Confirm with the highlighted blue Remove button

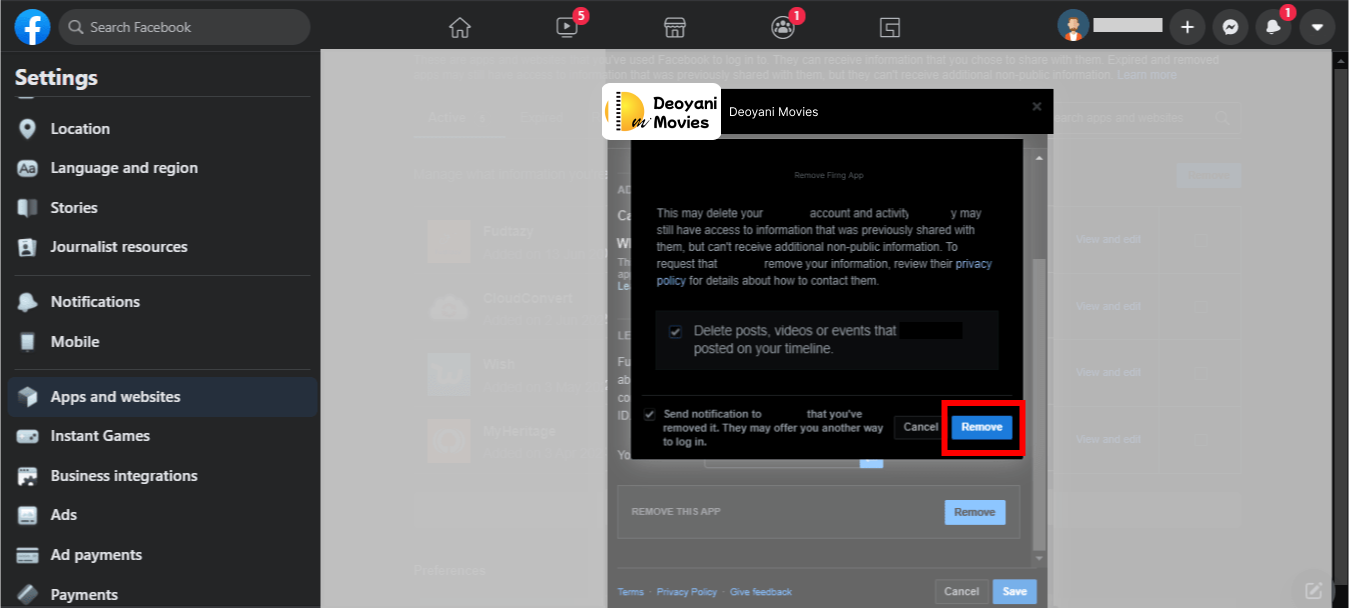[982, 427]
